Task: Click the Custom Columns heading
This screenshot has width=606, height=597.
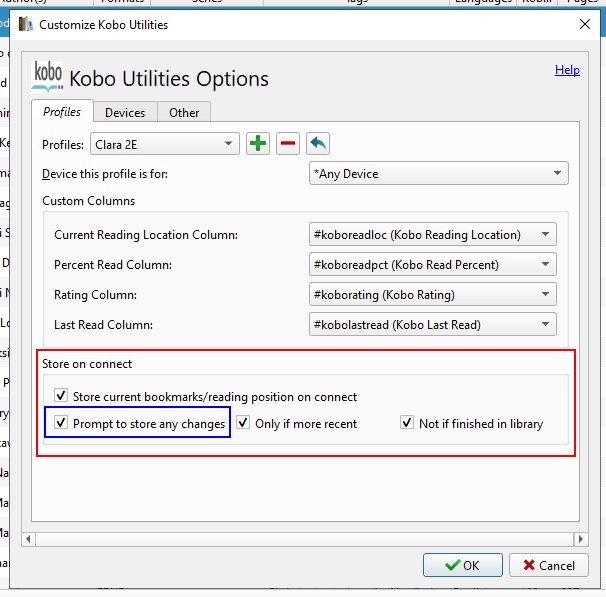Action: [x=89, y=201]
